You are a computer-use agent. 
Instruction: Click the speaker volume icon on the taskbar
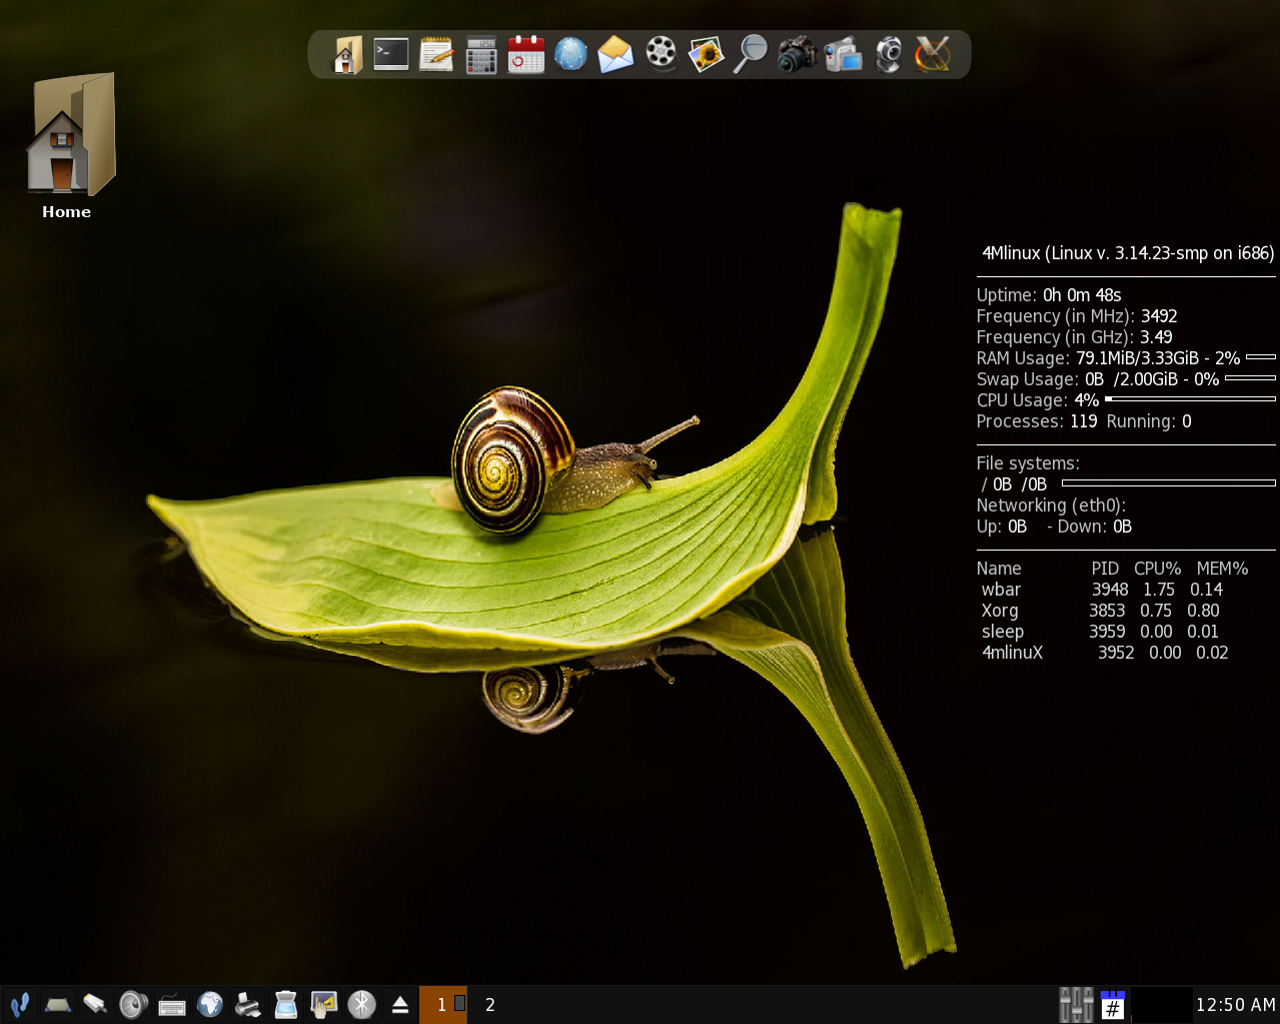[x=133, y=1004]
